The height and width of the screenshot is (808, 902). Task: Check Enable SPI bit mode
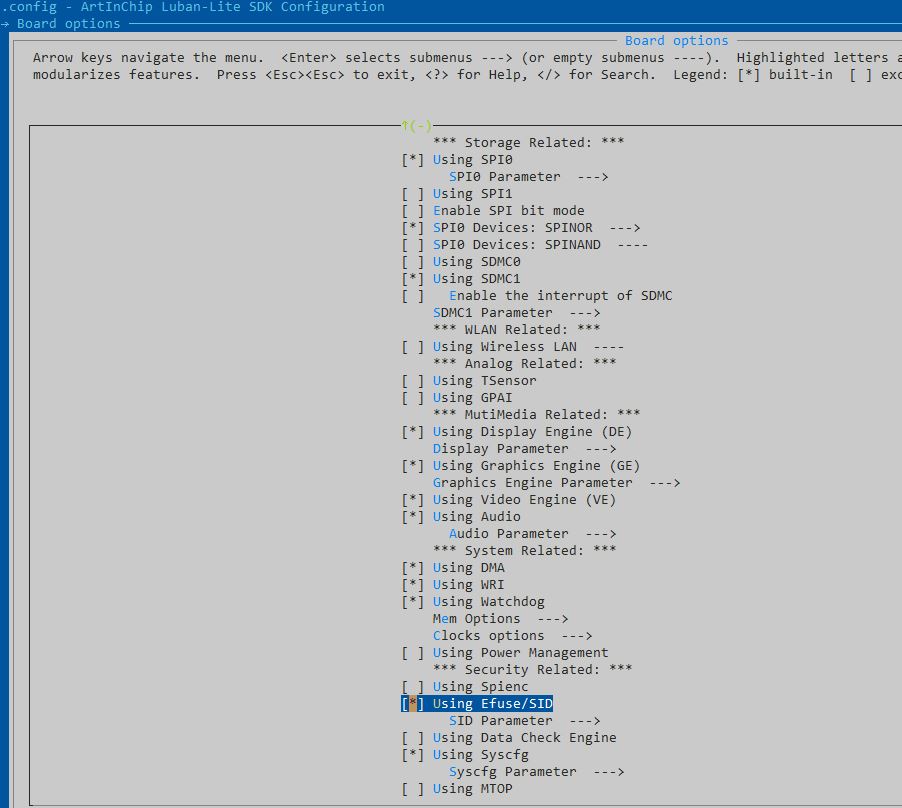pos(412,211)
